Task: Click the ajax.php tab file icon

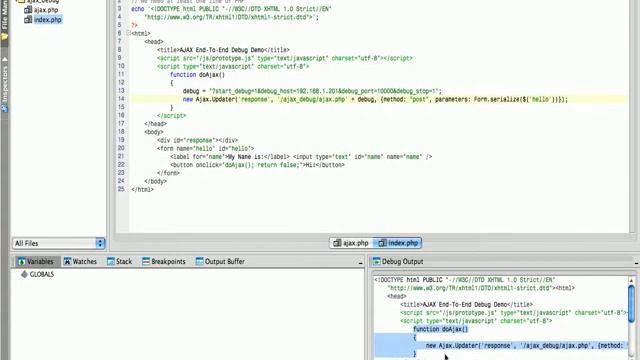Action: coord(337,243)
